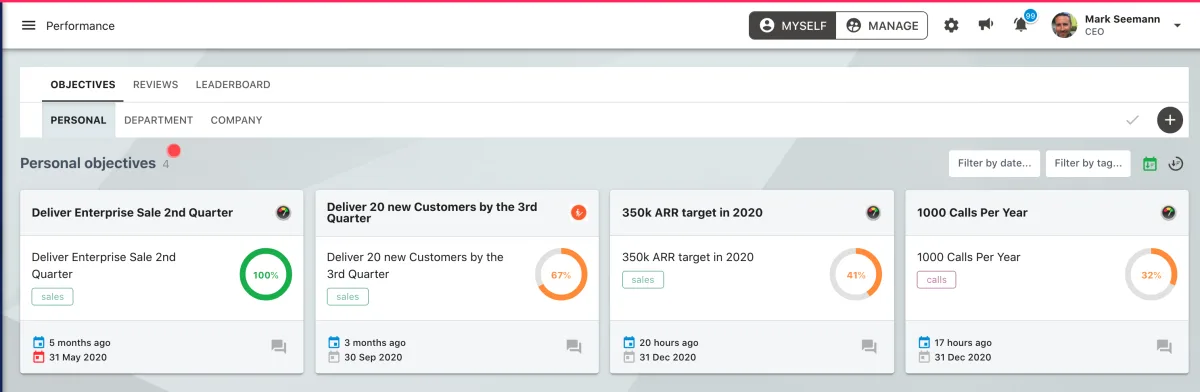Select the DEPARTMENT sub-tab
The width and height of the screenshot is (1200, 392).
click(158, 120)
